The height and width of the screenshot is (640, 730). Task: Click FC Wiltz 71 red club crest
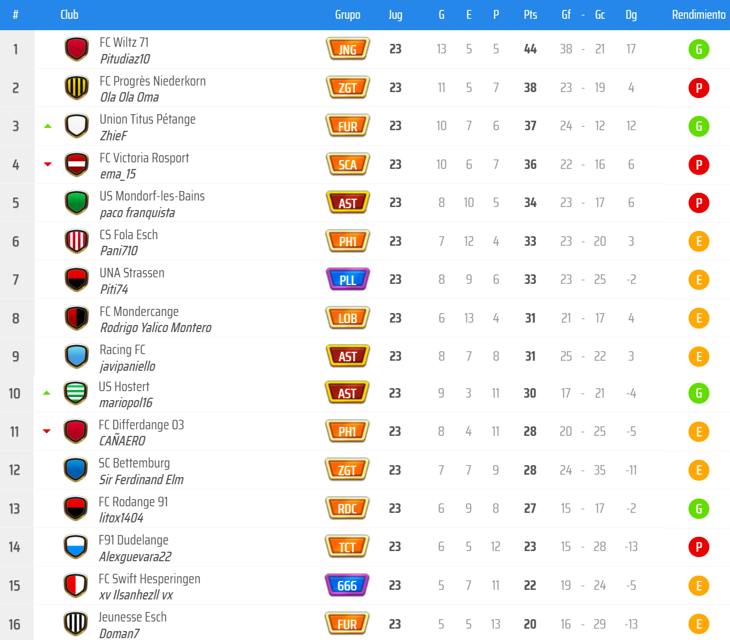(77, 49)
